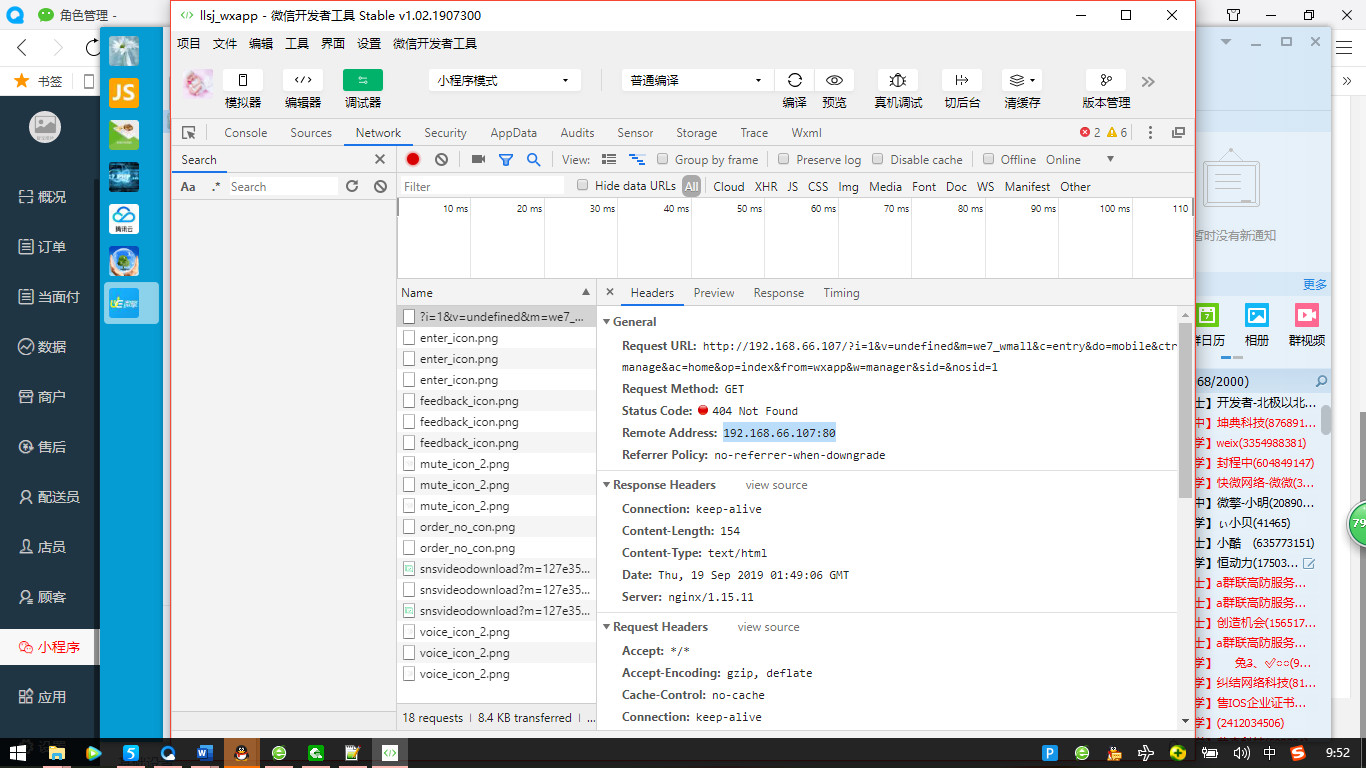Select the All request type filter
This screenshot has width=1366, height=768.
point(692,186)
